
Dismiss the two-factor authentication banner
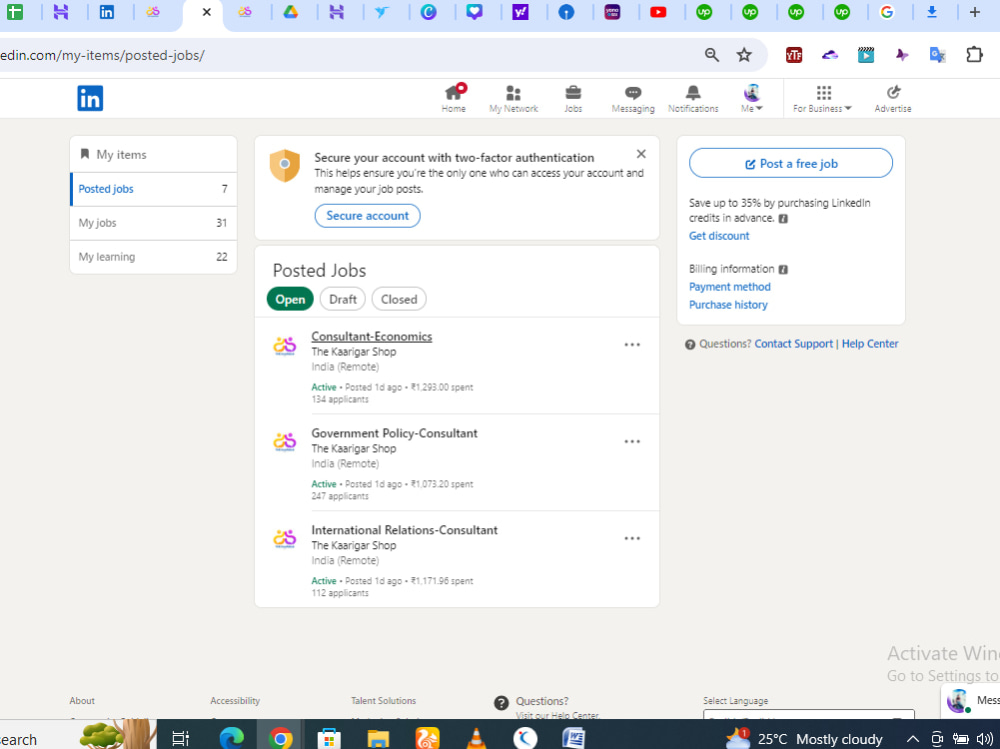tap(641, 154)
